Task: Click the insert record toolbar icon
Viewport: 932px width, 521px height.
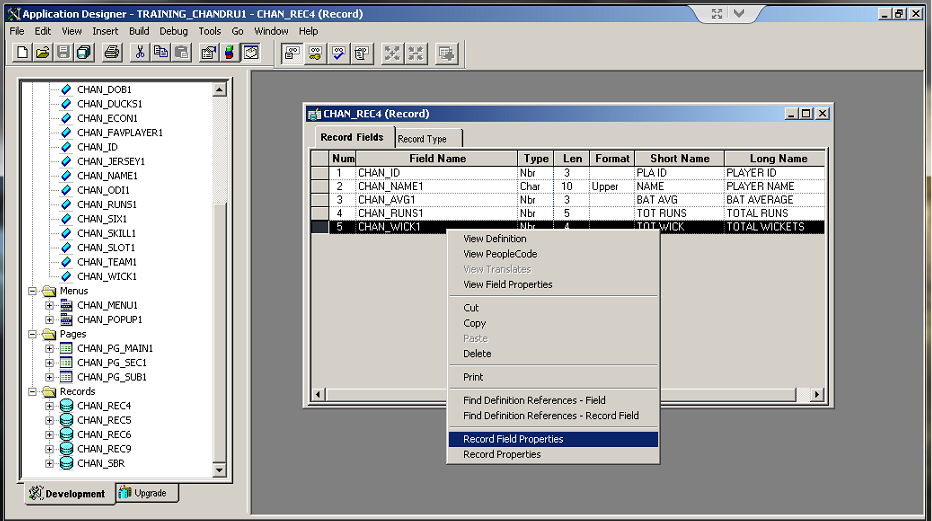Action: (x=446, y=53)
